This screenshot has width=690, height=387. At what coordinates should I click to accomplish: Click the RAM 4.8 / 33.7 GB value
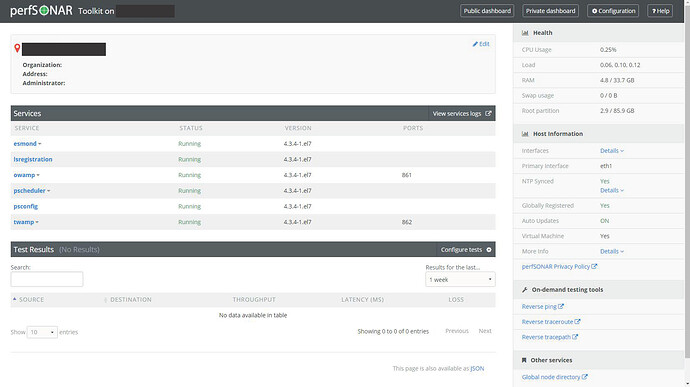tap(617, 80)
